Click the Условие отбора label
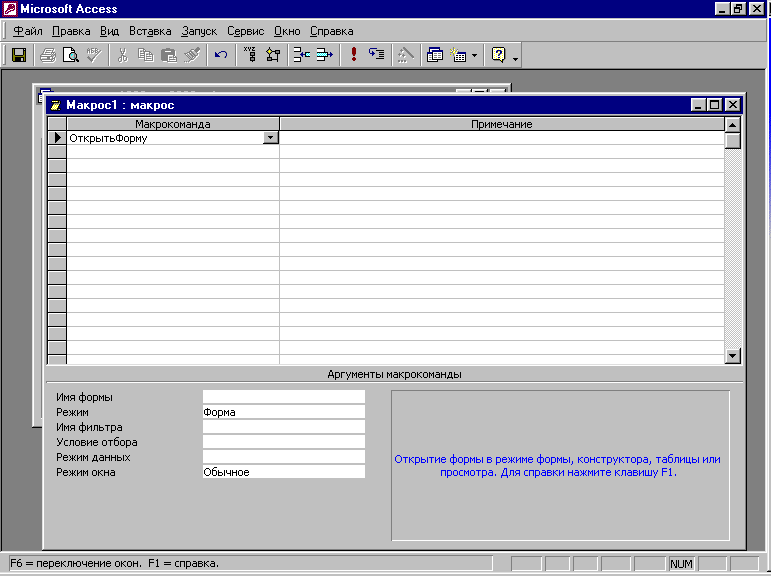The image size is (771, 576). click(x=96, y=442)
